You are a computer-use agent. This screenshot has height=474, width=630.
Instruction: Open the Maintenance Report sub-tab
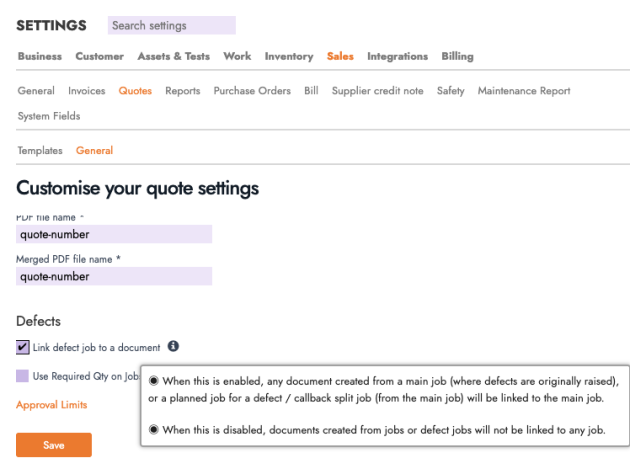pos(524,91)
